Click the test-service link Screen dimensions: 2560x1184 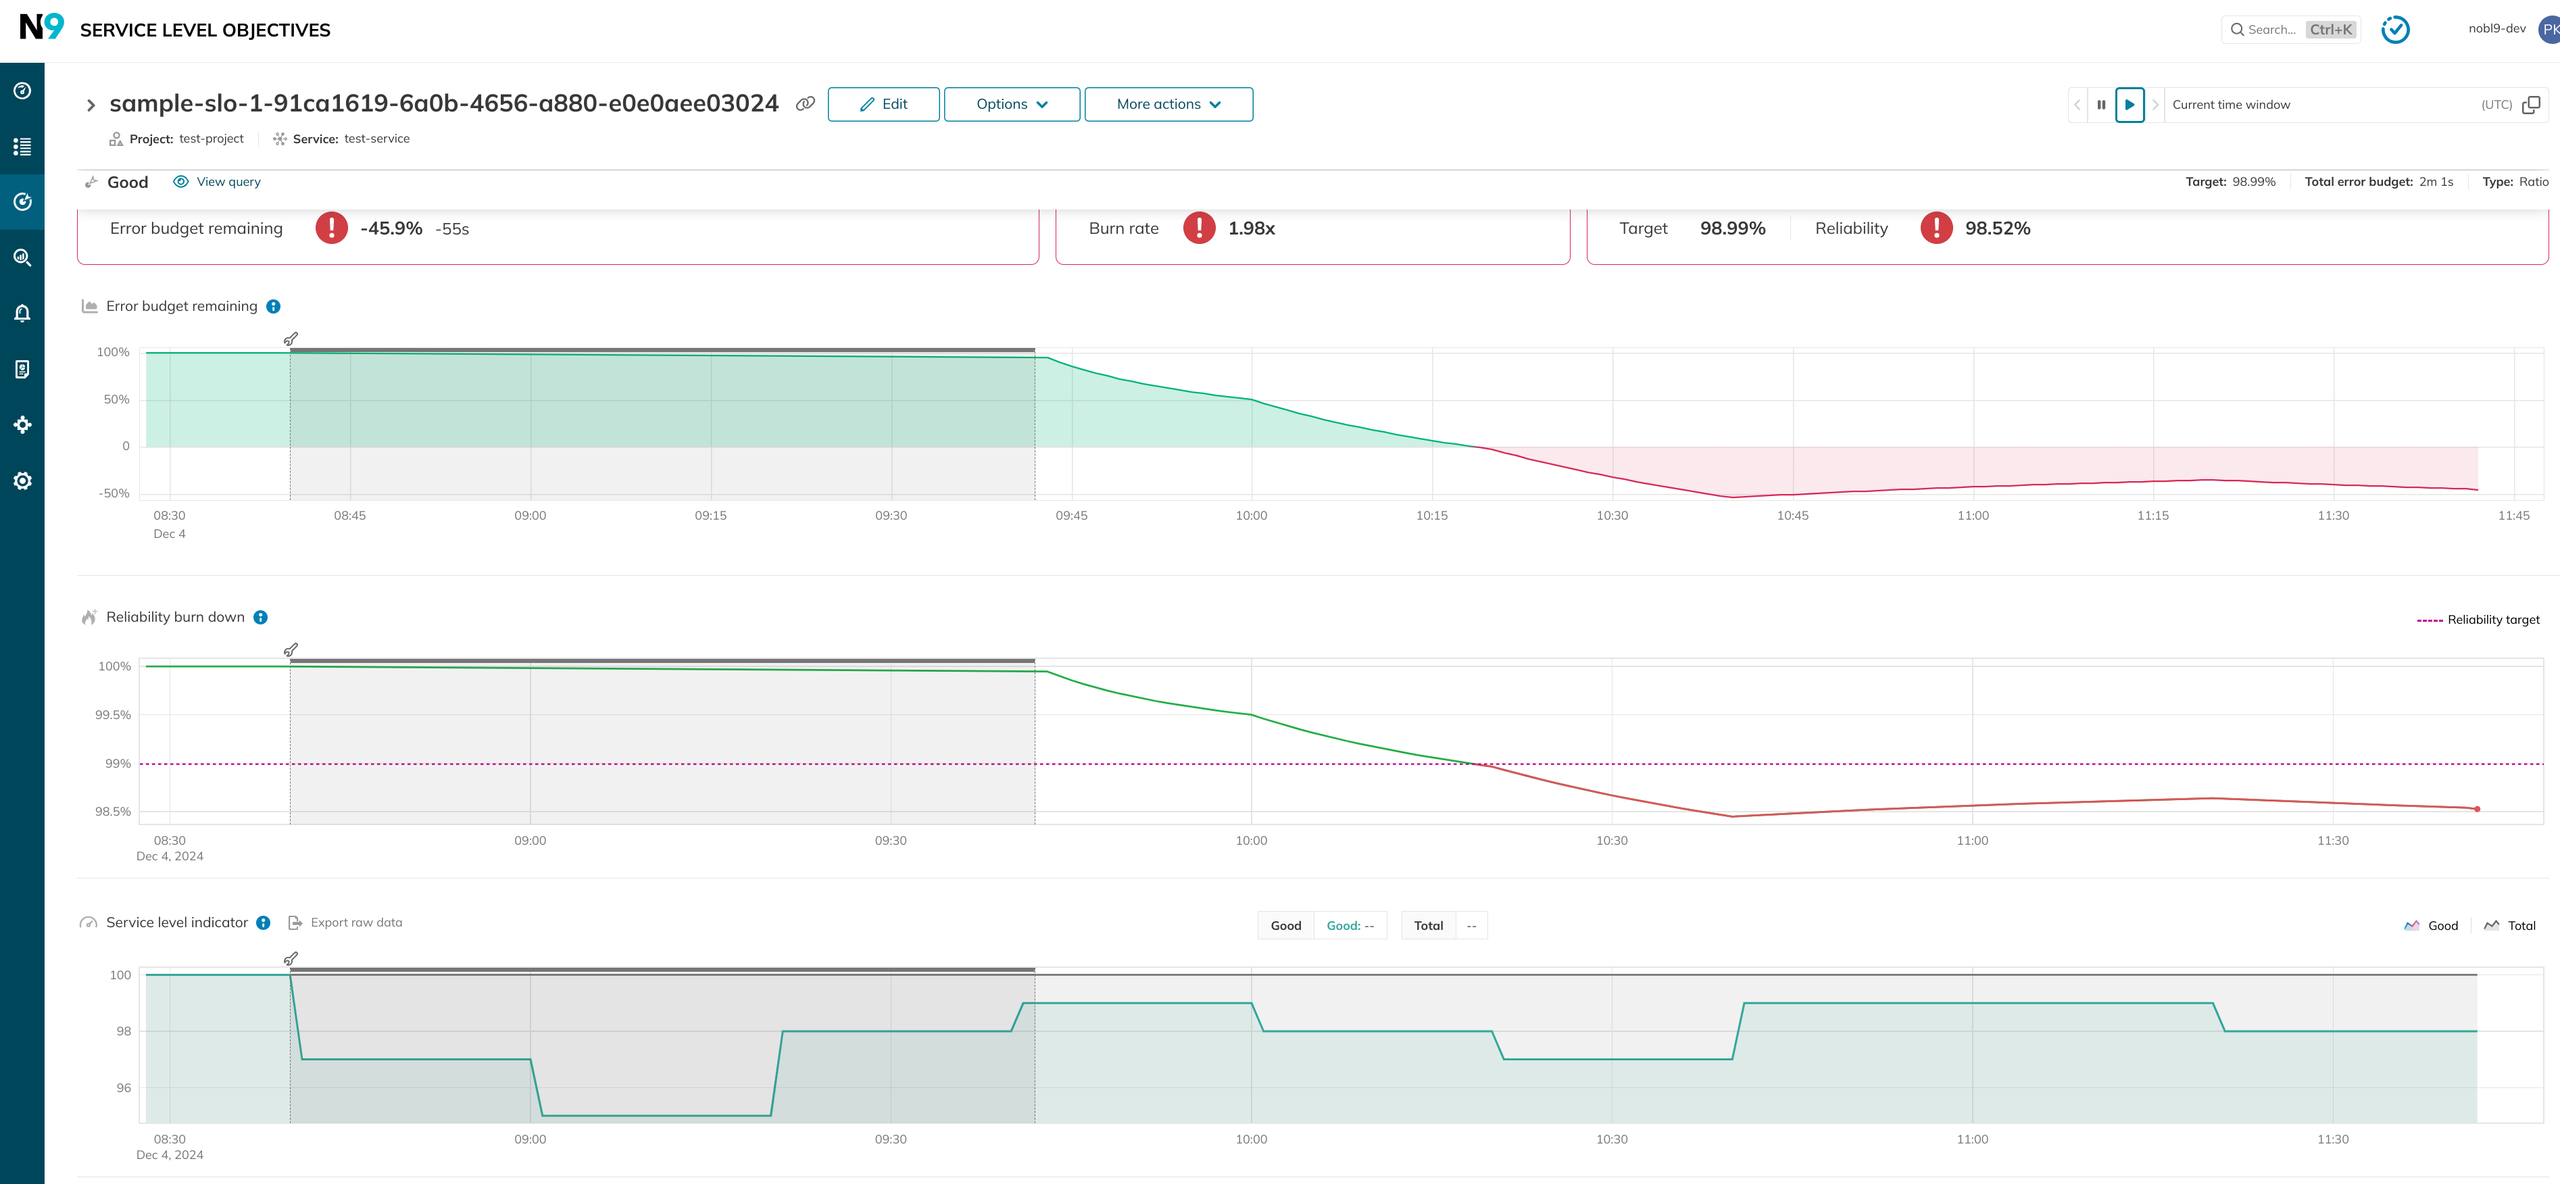pos(377,139)
